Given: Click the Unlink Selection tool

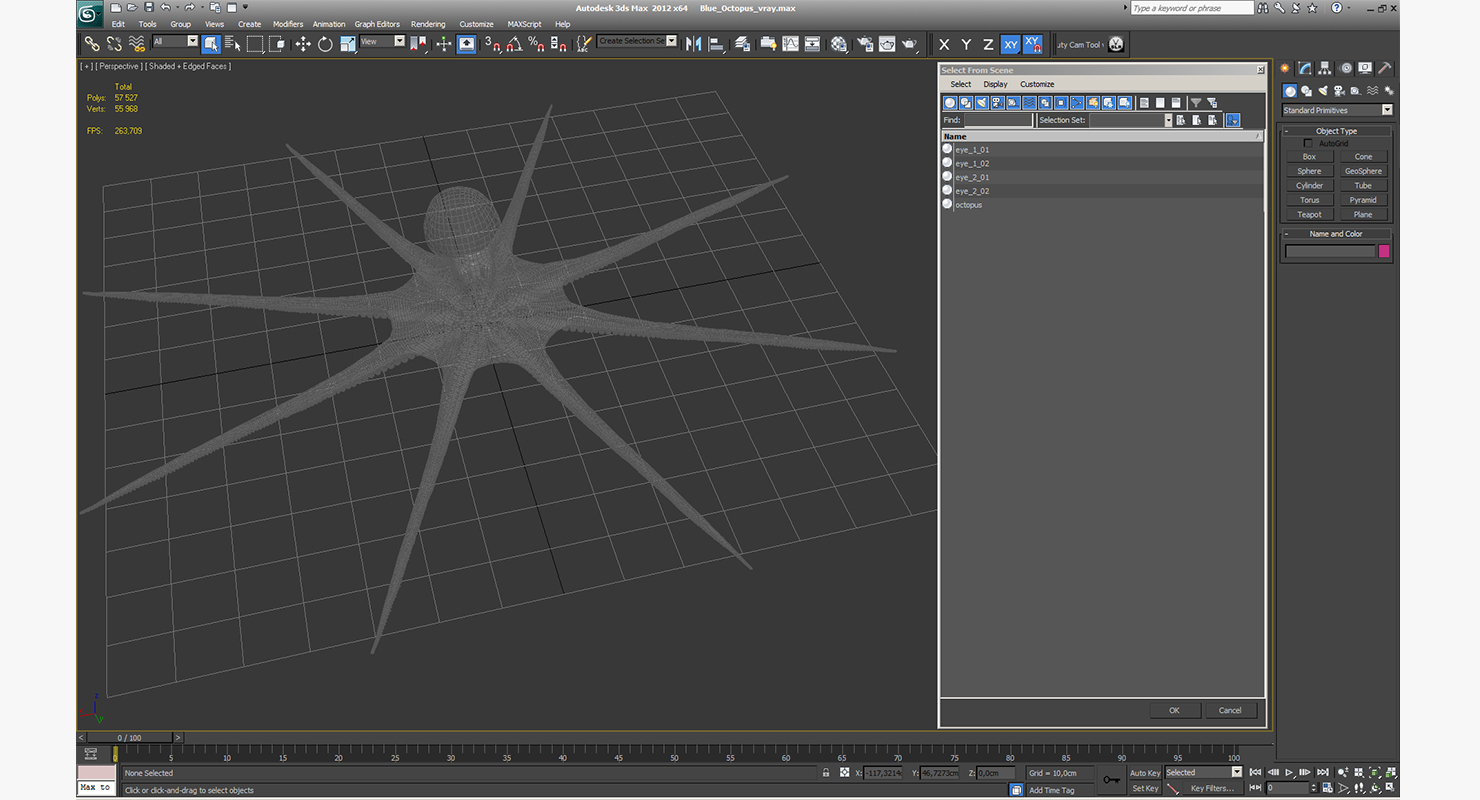Looking at the screenshot, I should click(114, 44).
